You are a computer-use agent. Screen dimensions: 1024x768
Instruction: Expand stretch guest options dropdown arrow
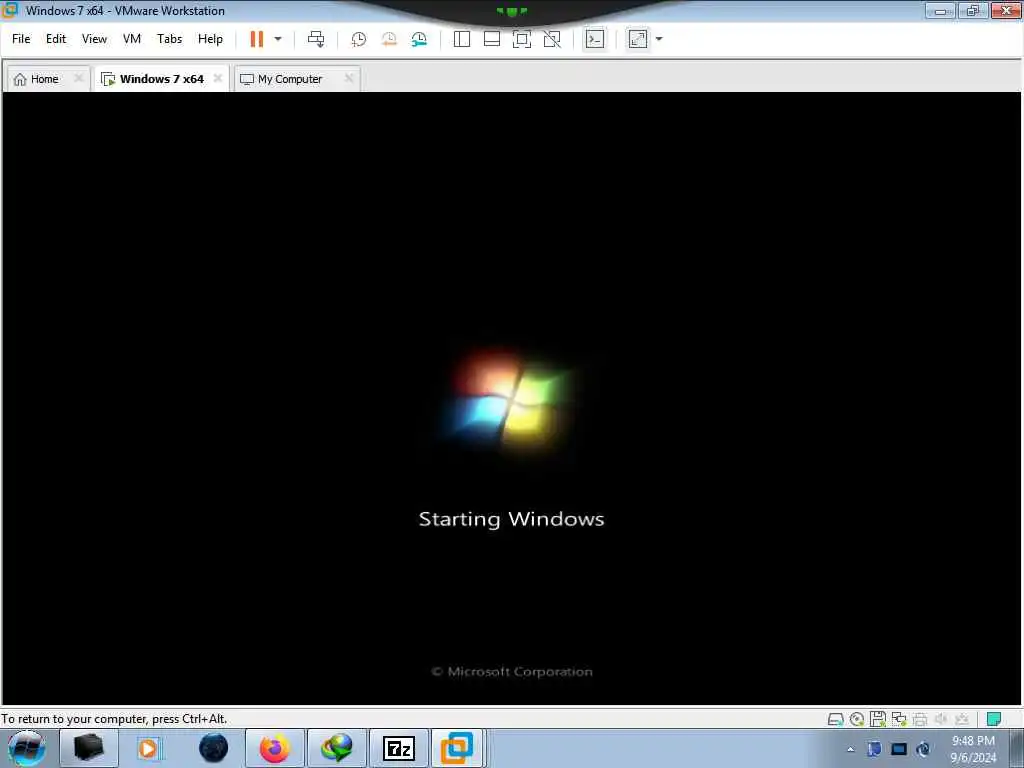[659, 39]
